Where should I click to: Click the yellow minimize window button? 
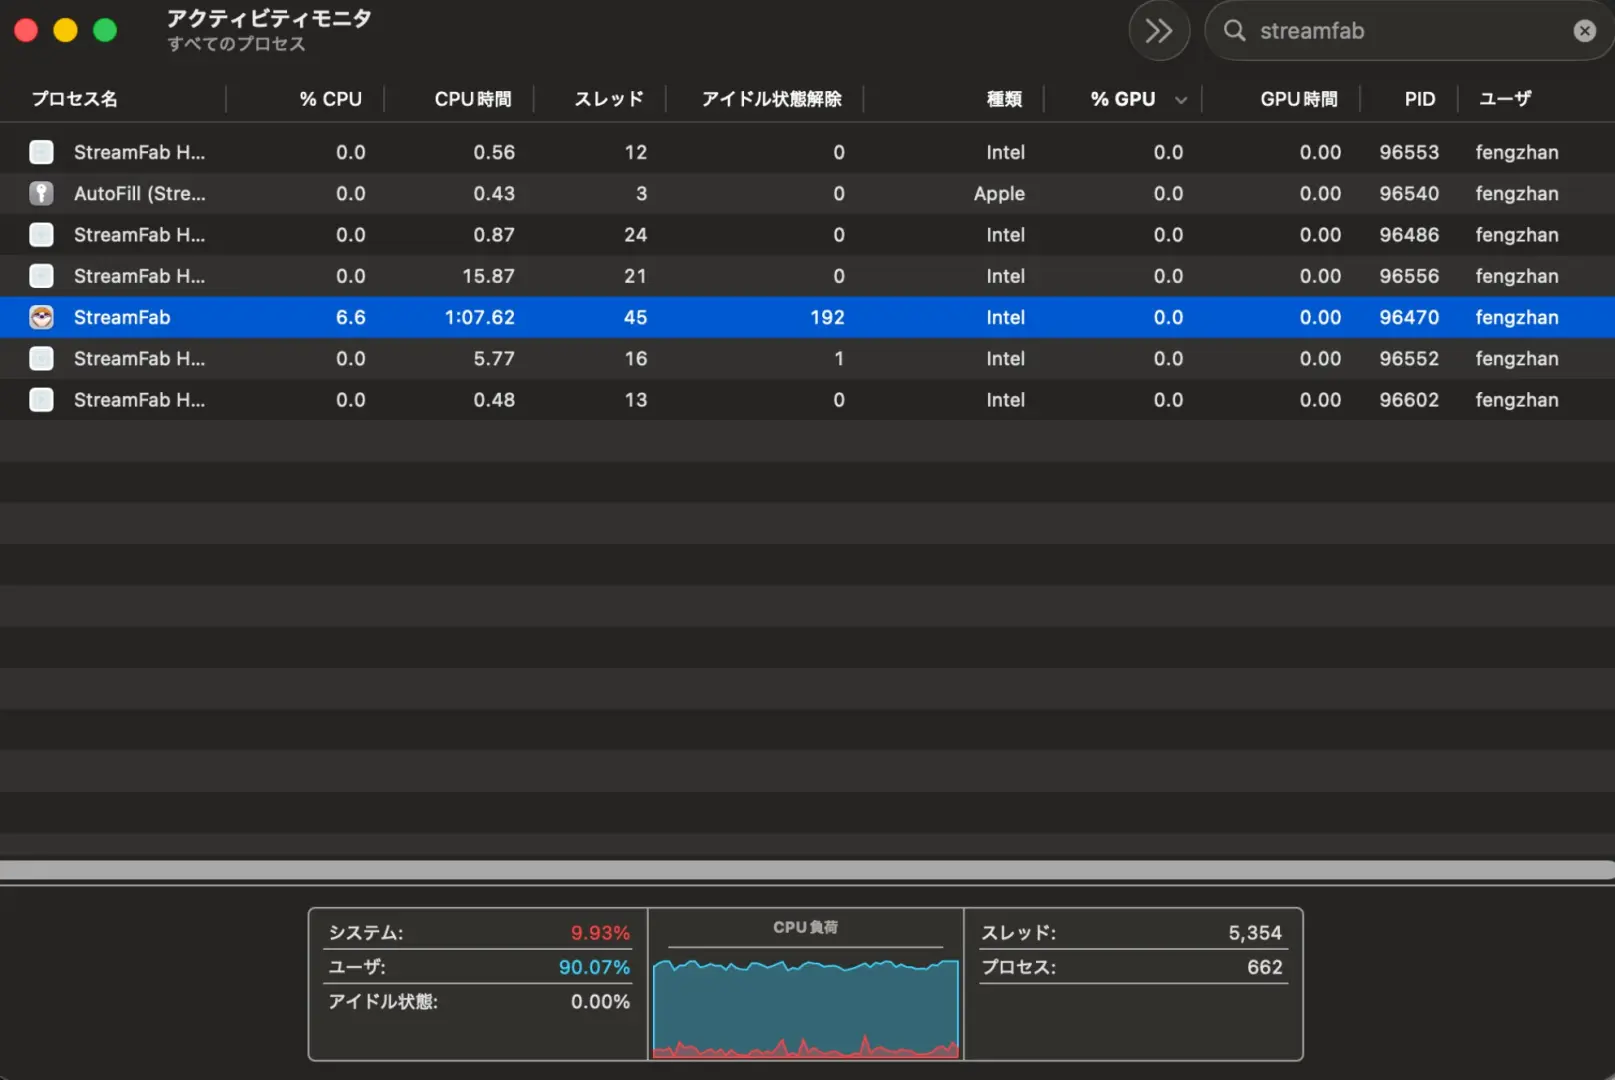point(65,31)
